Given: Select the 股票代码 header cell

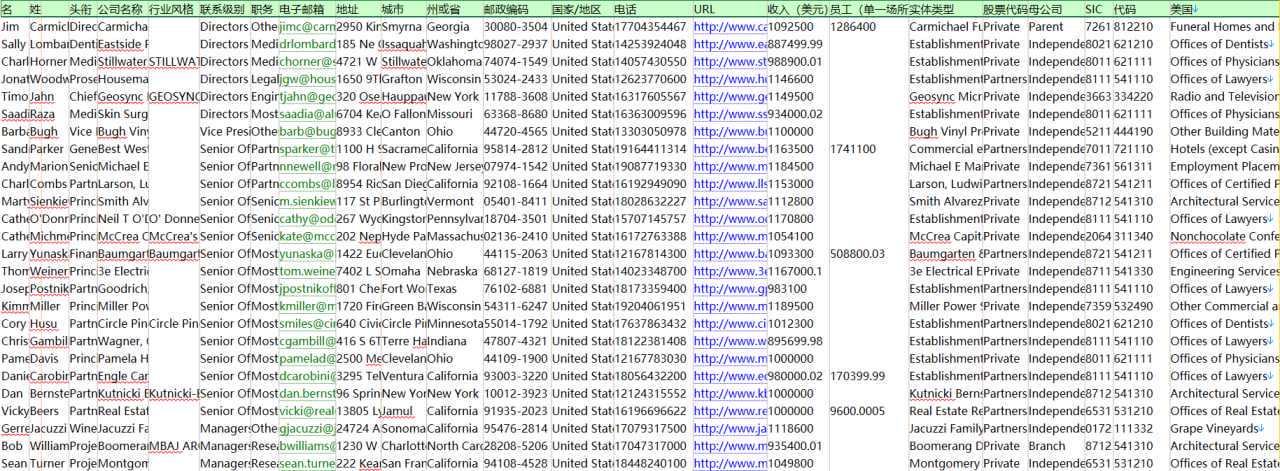Looking at the screenshot, I should click(x=1004, y=9).
